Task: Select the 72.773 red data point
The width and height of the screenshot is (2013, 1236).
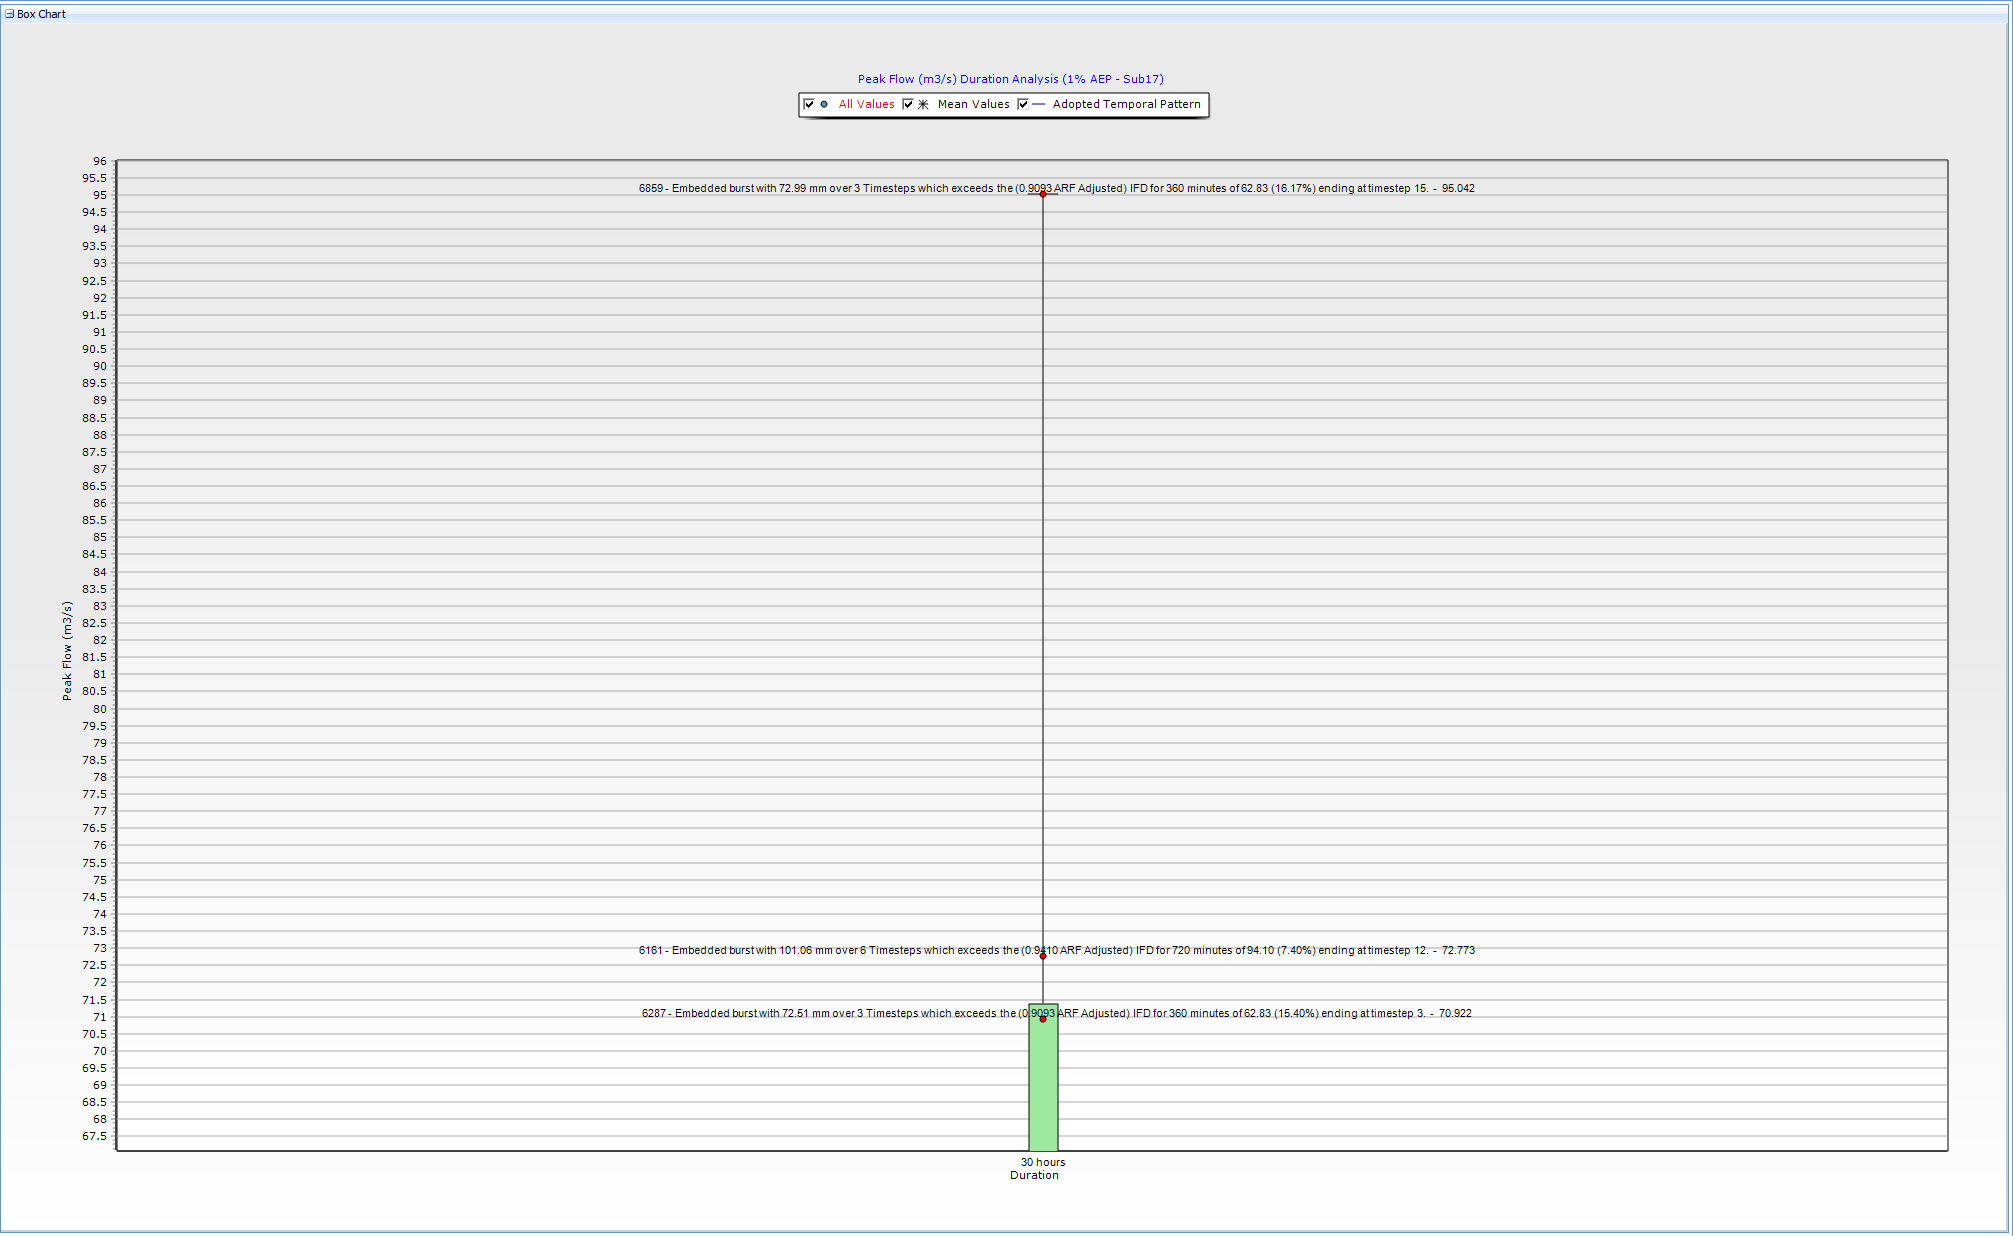Action: click(1043, 956)
